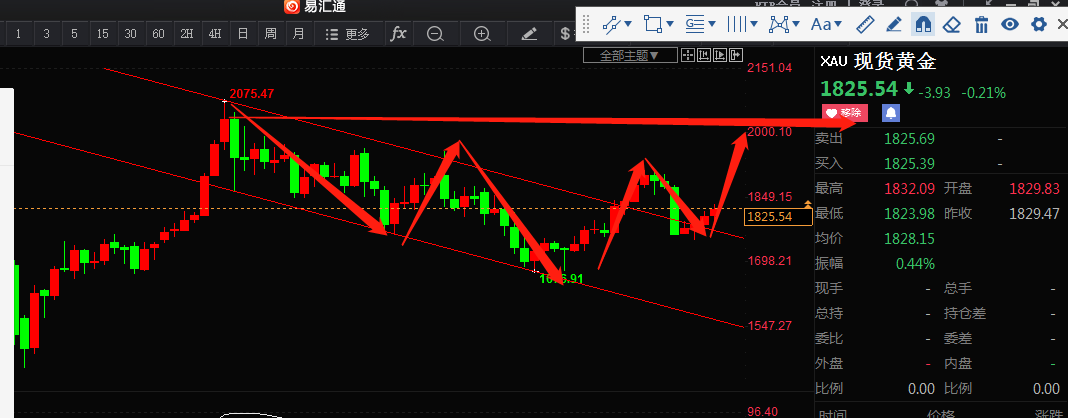This screenshot has height=418, width=1068.
Task: Select the eraser tool
Action: pyautogui.click(x=952, y=23)
